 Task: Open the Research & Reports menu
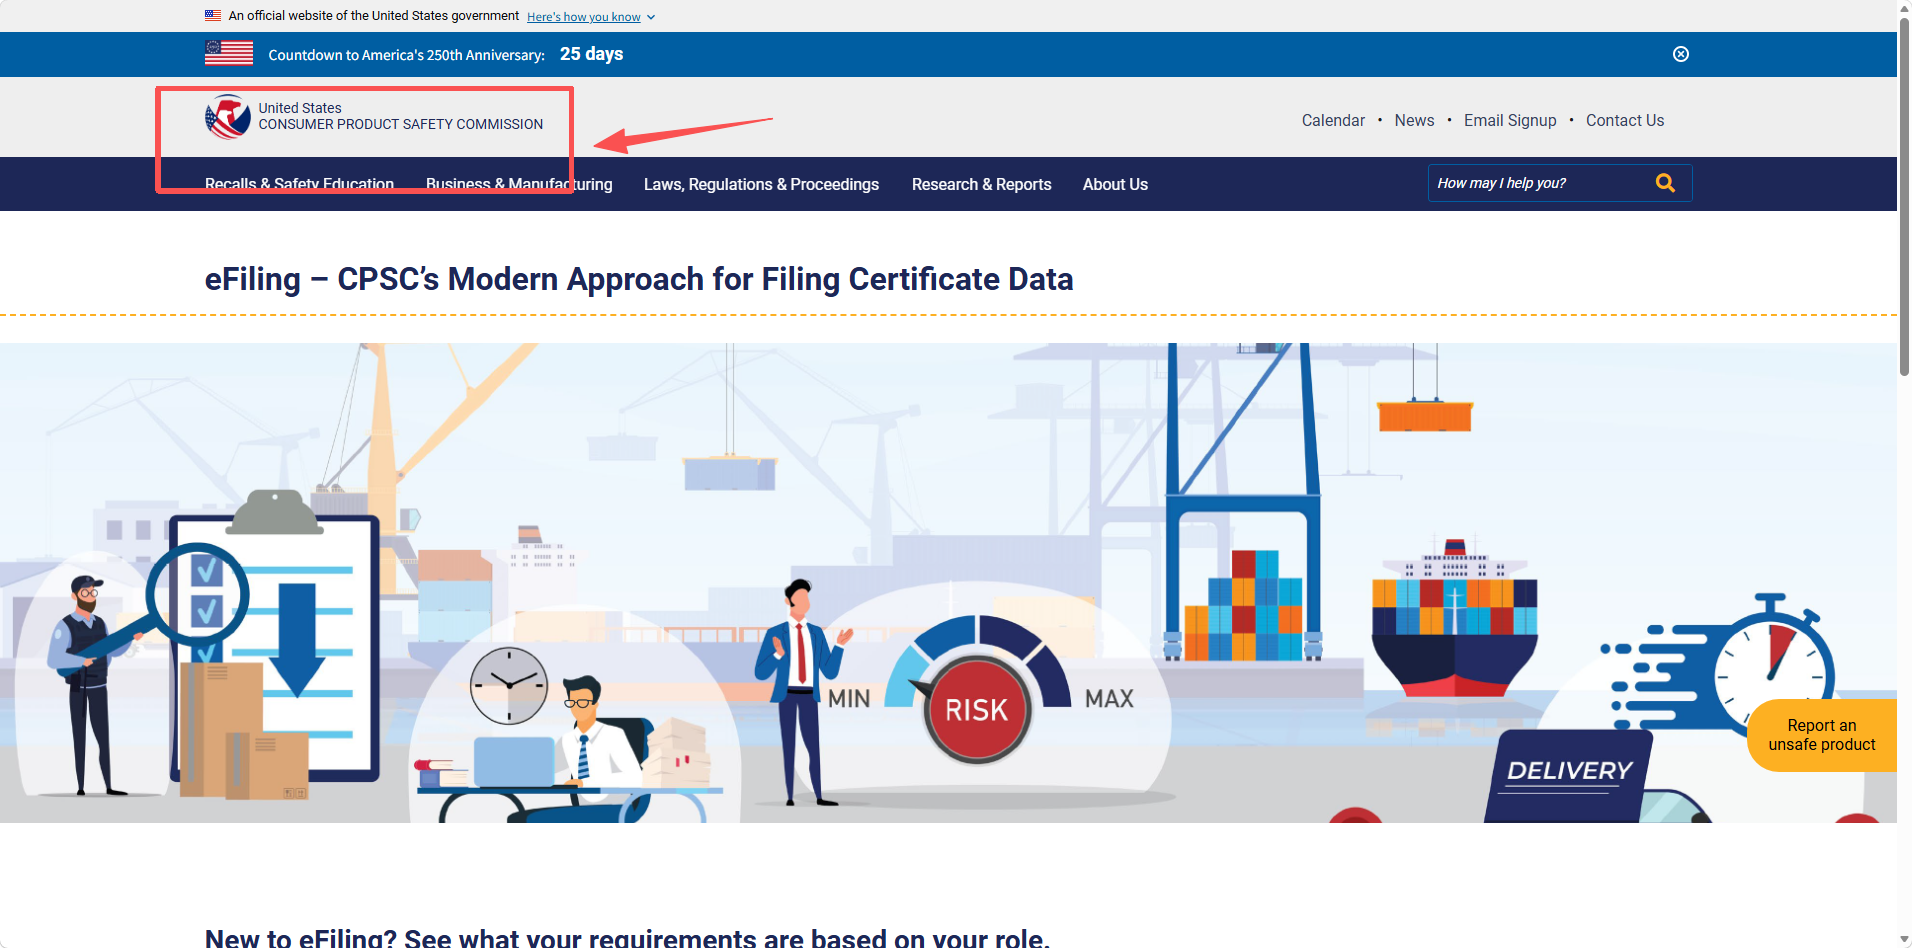pos(981,184)
